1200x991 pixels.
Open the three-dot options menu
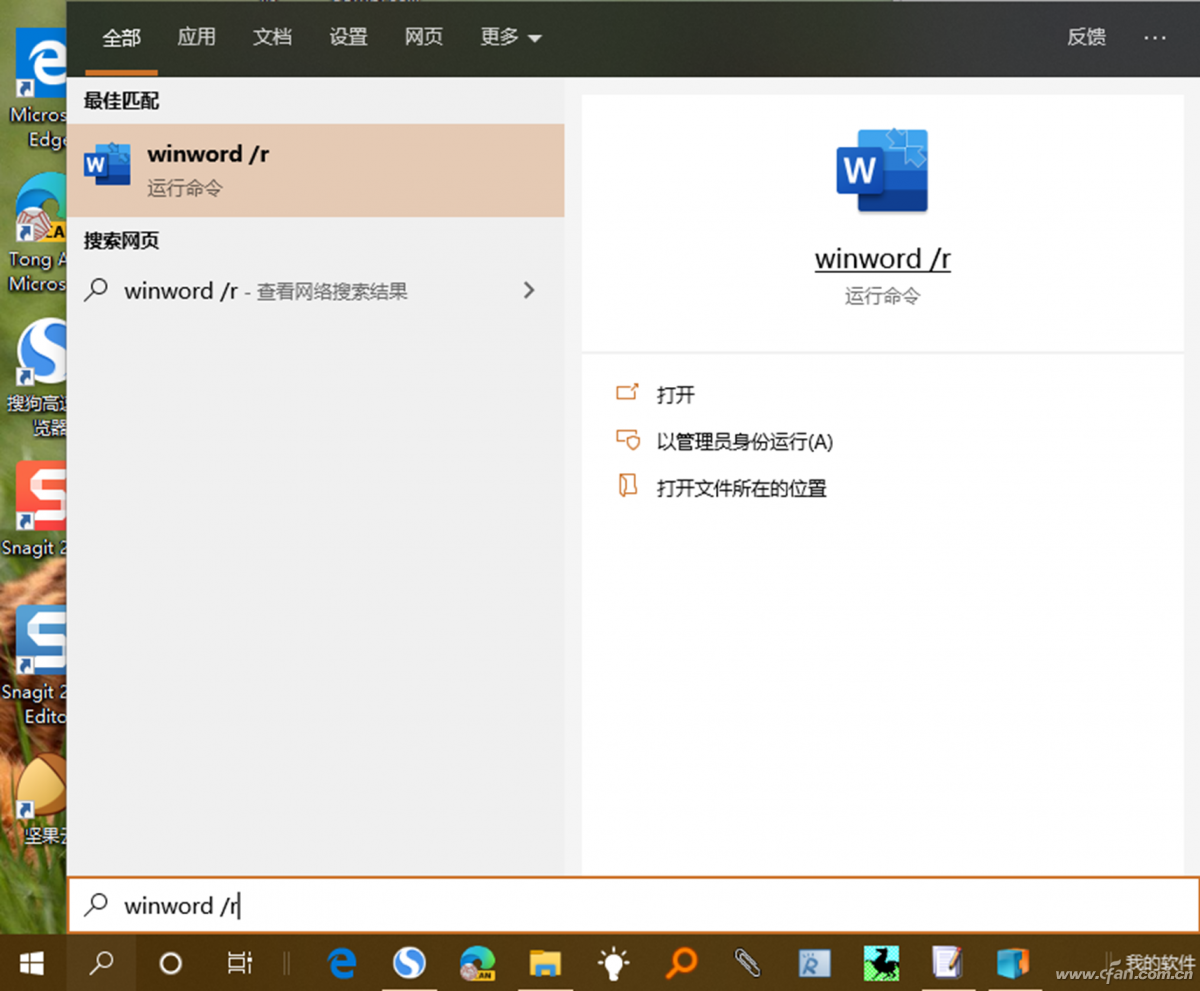pyautogui.click(x=1155, y=37)
